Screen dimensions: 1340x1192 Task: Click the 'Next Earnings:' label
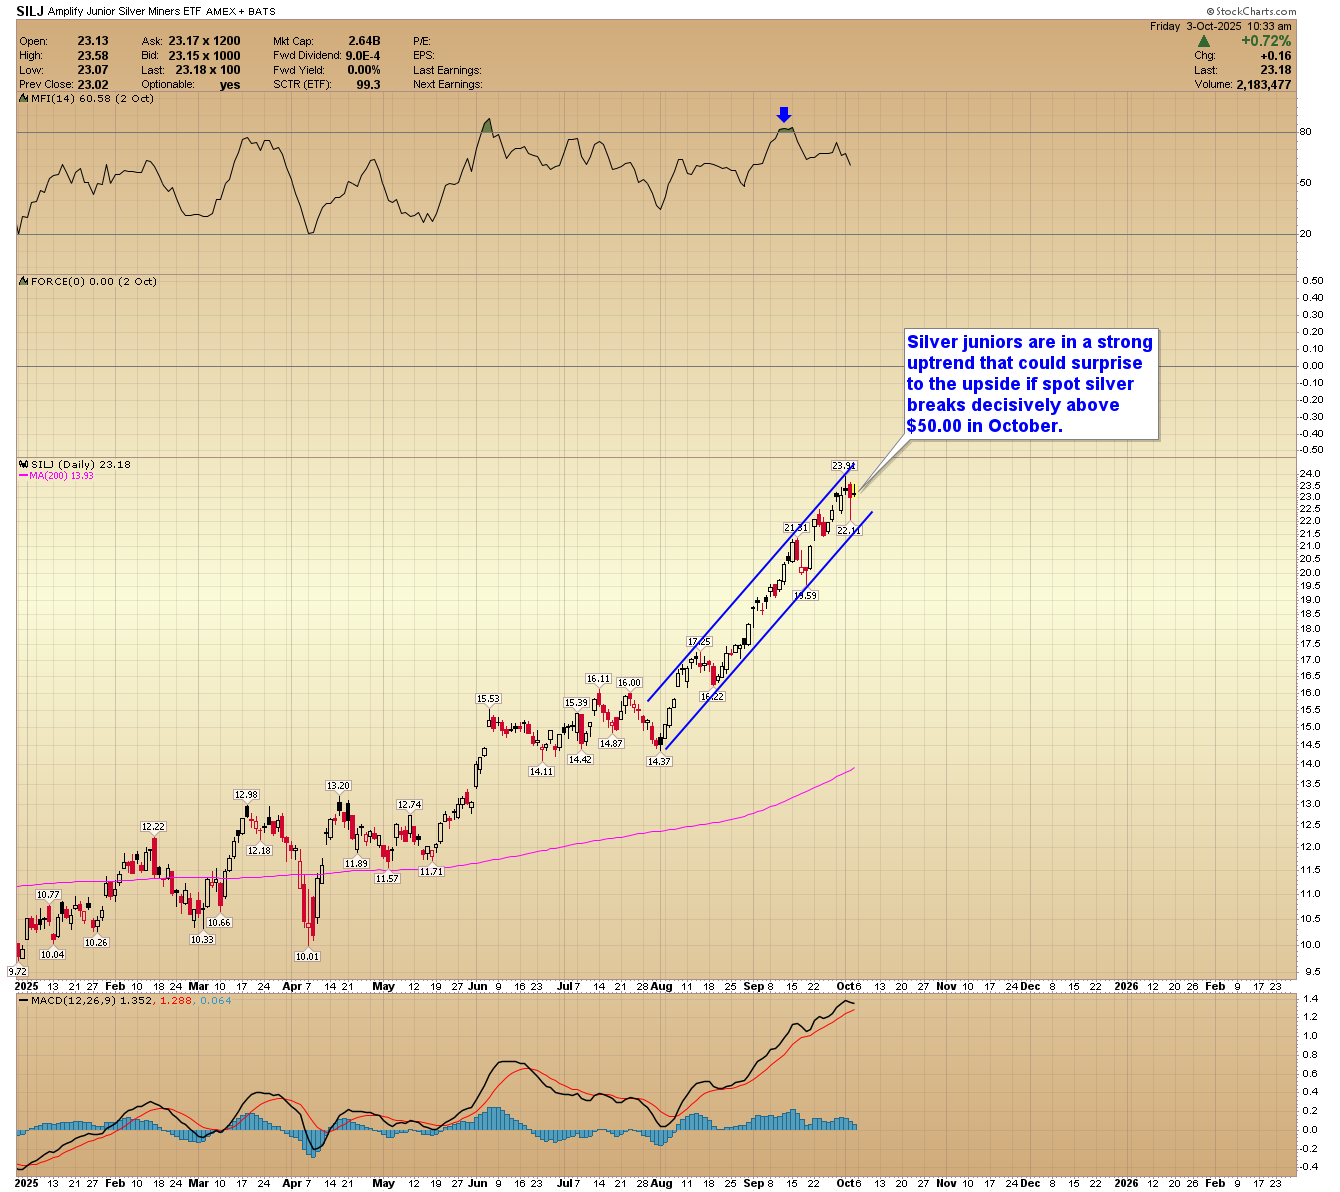pyautogui.click(x=447, y=85)
